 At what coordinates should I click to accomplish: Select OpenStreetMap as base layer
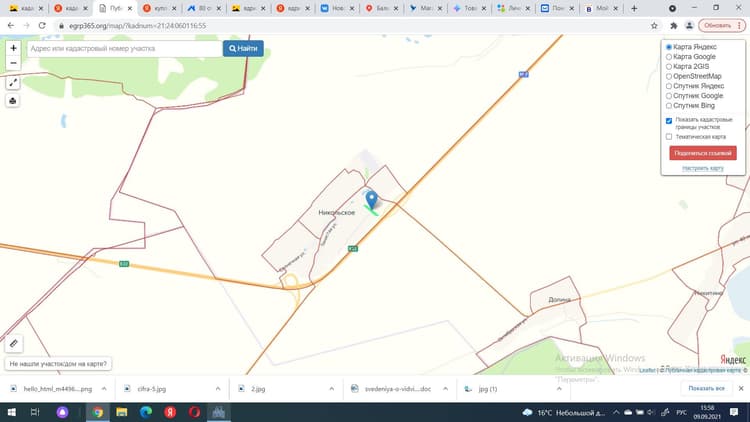pos(669,77)
